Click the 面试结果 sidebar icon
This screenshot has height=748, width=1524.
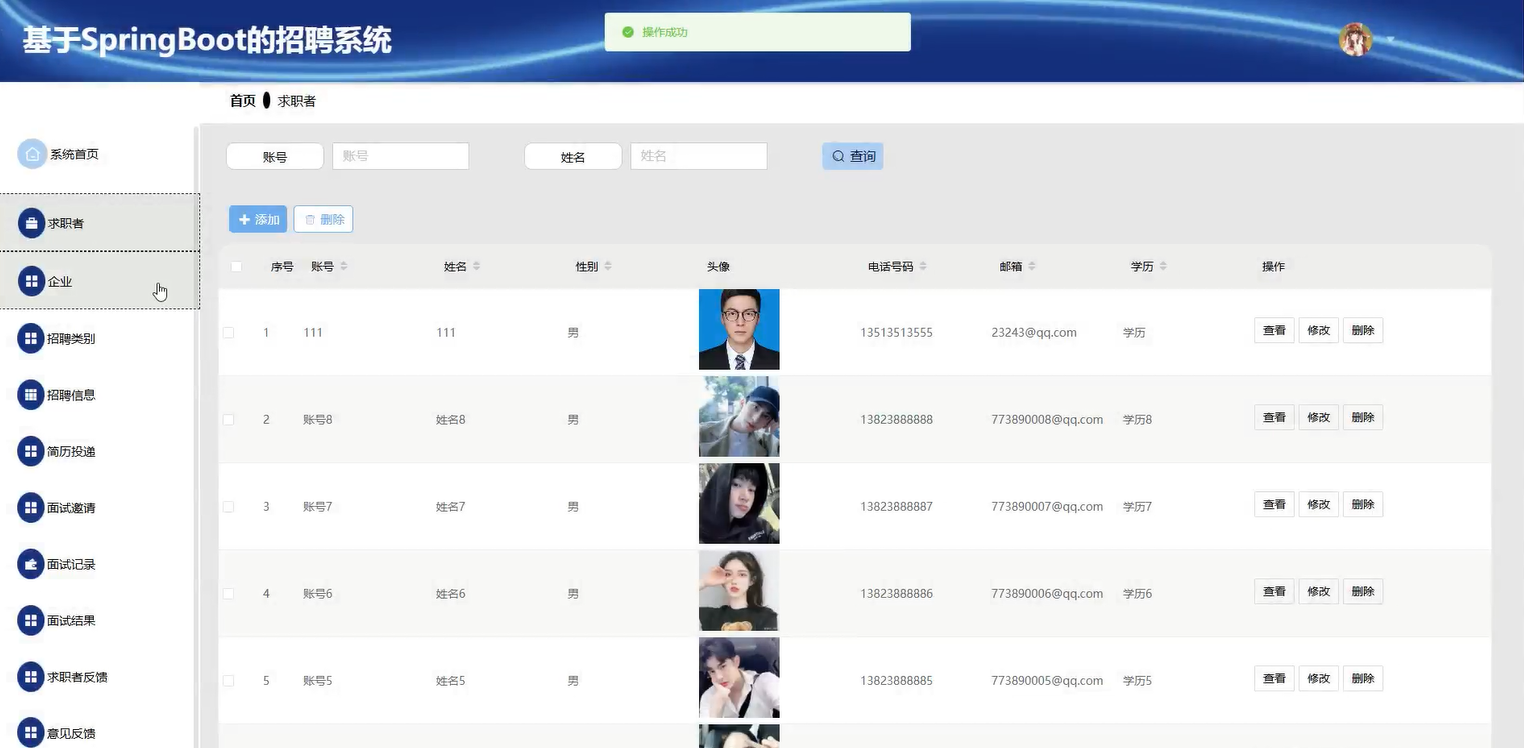pos(31,620)
